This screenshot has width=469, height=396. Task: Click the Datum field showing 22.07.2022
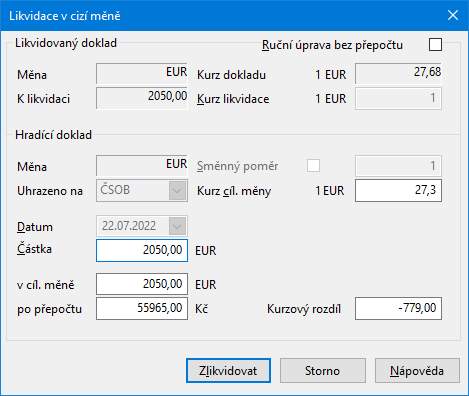coord(142,226)
